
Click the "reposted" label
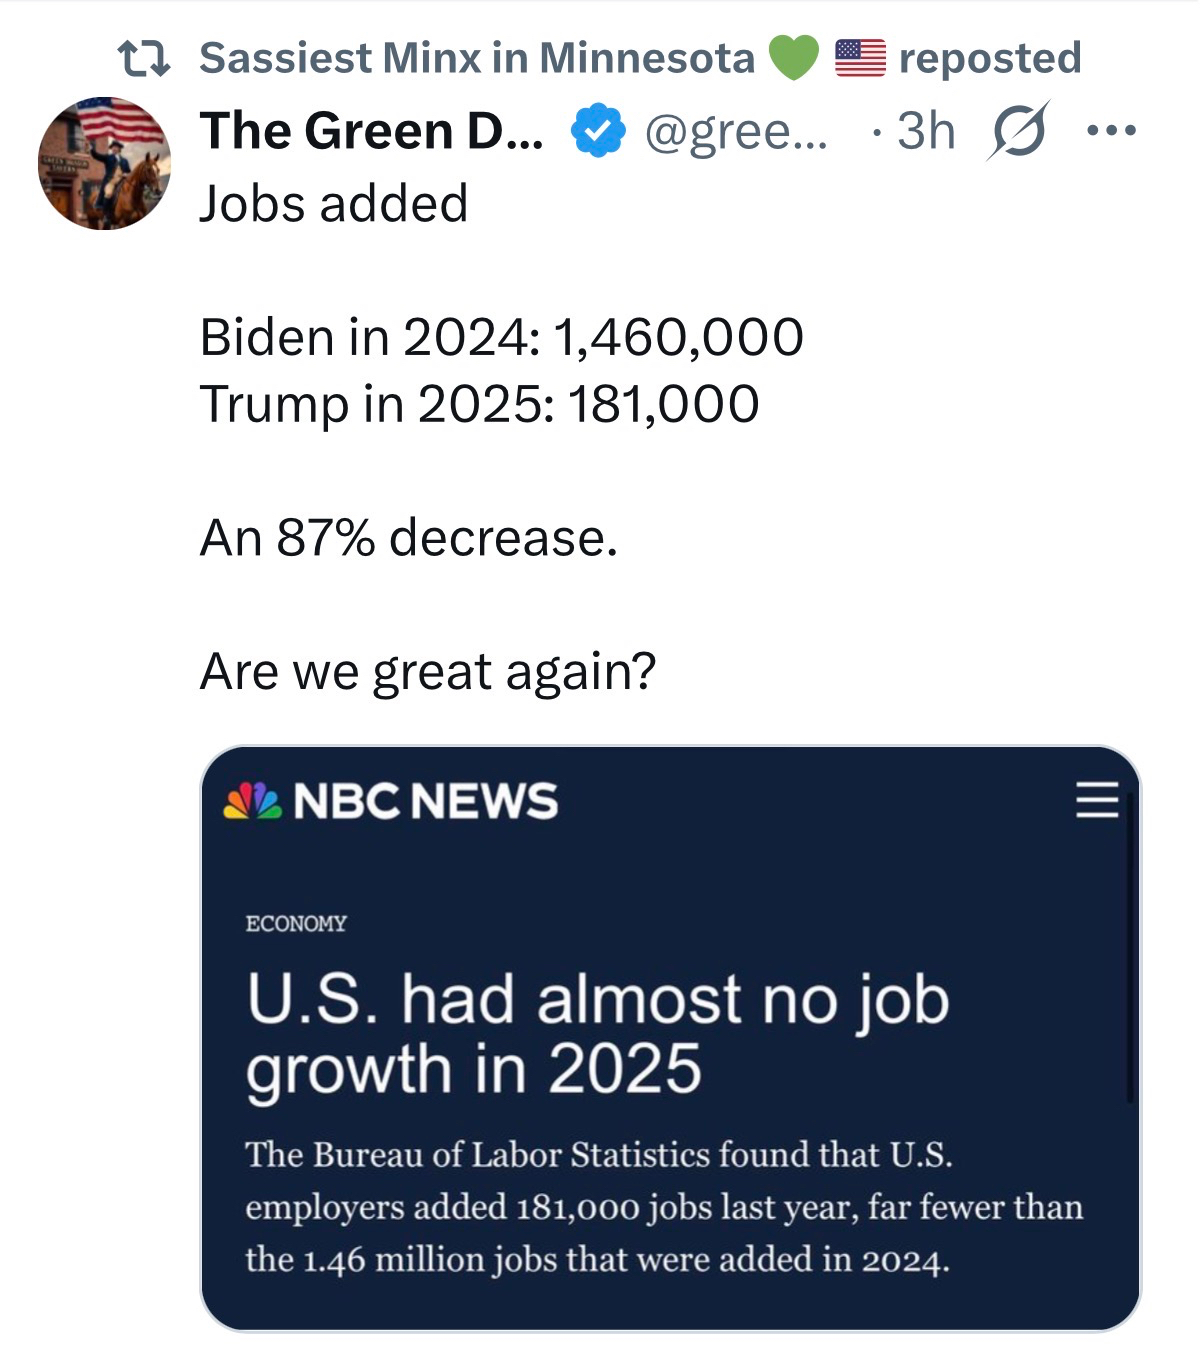click(x=990, y=58)
